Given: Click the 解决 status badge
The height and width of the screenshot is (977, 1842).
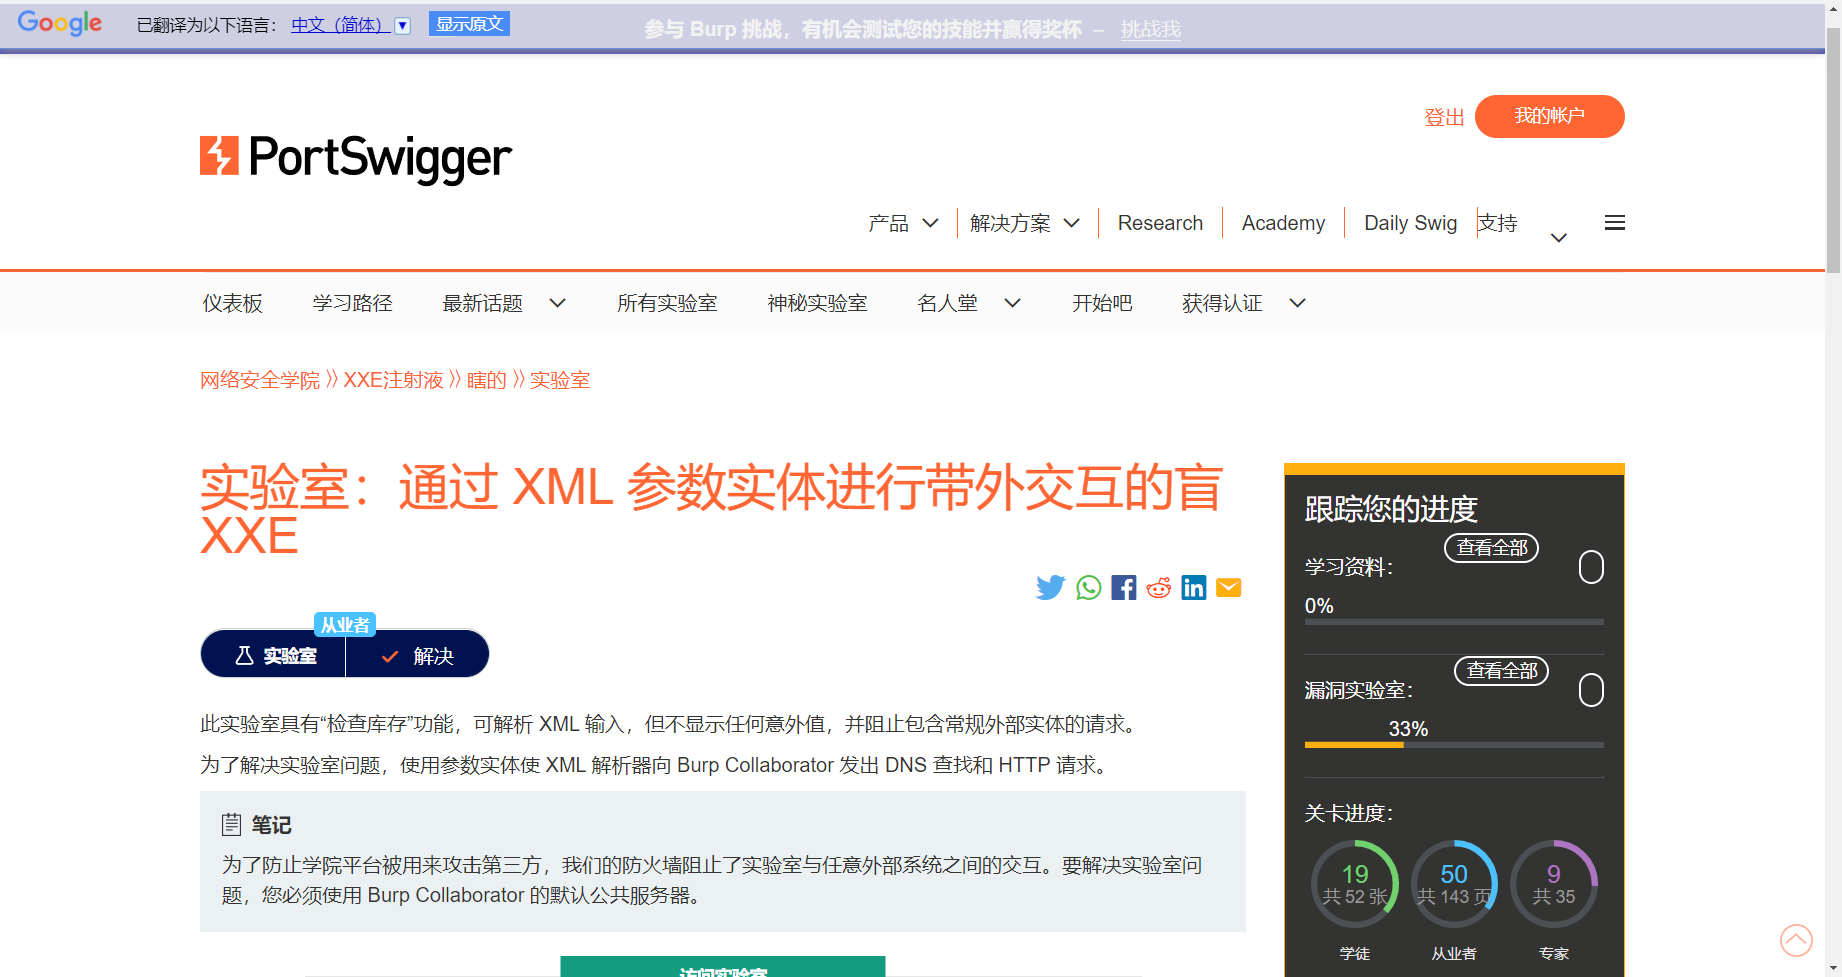Looking at the screenshot, I should click(x=417, y=656).
